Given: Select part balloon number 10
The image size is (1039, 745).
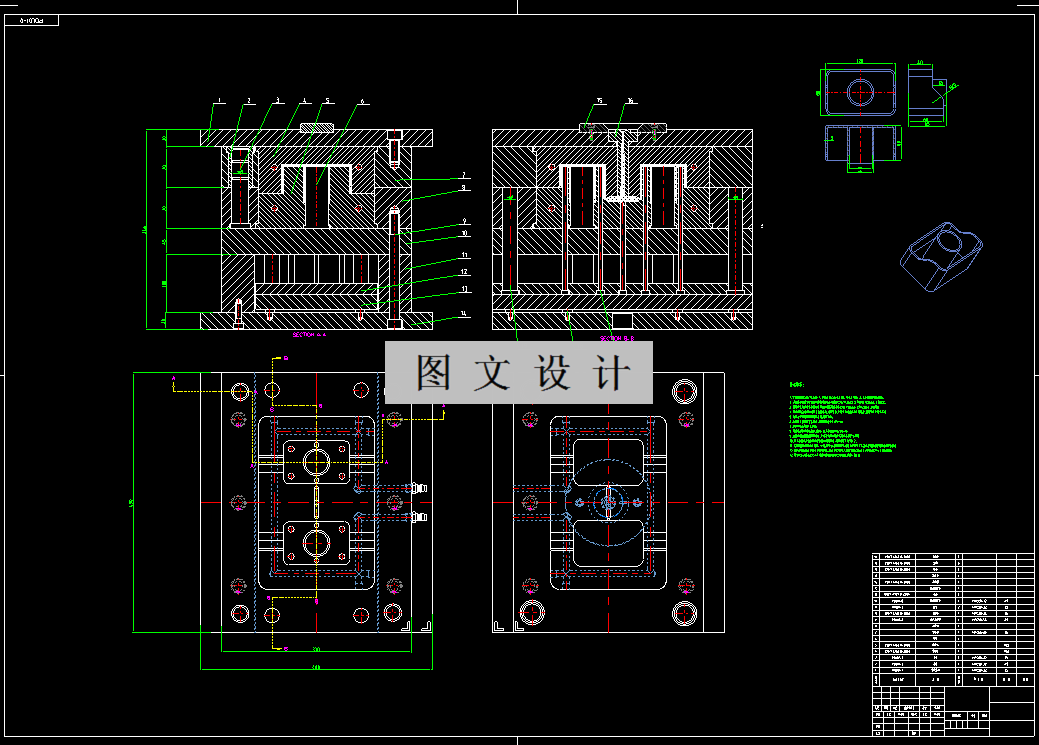Looking at the screenshot, I should click(x=465, y=233).
